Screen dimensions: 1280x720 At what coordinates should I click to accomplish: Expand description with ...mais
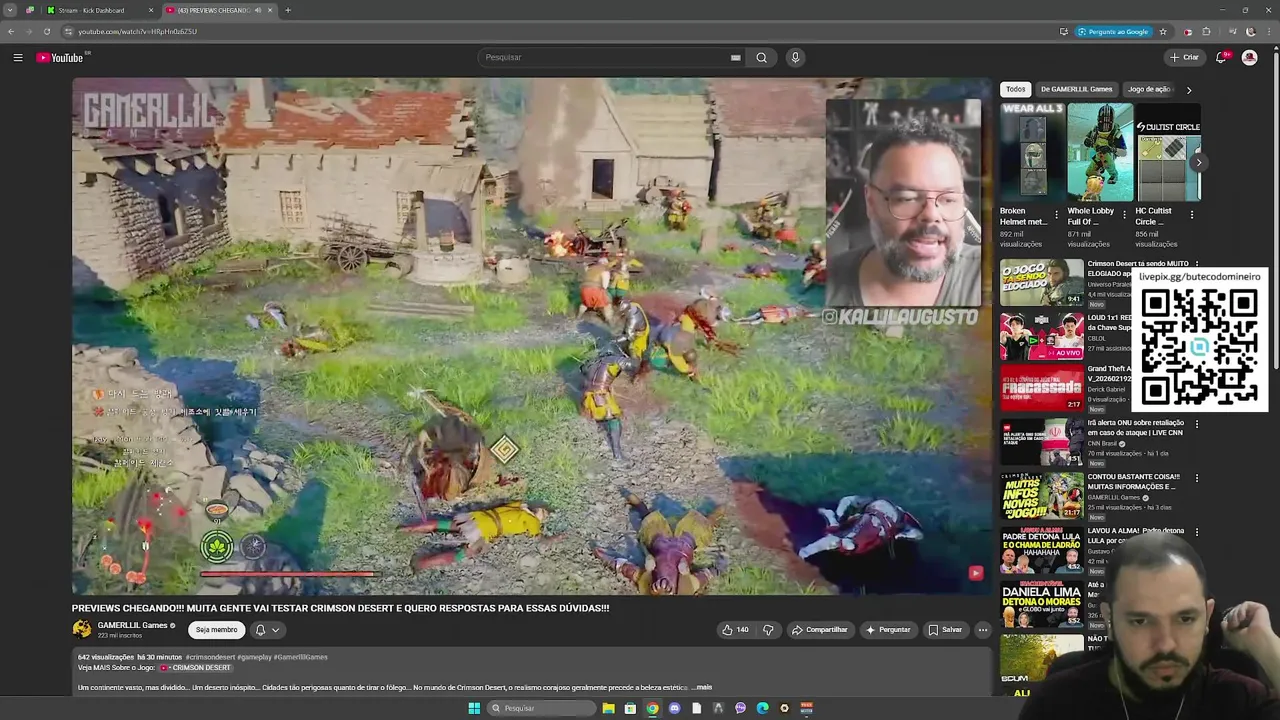pos(702,687)
